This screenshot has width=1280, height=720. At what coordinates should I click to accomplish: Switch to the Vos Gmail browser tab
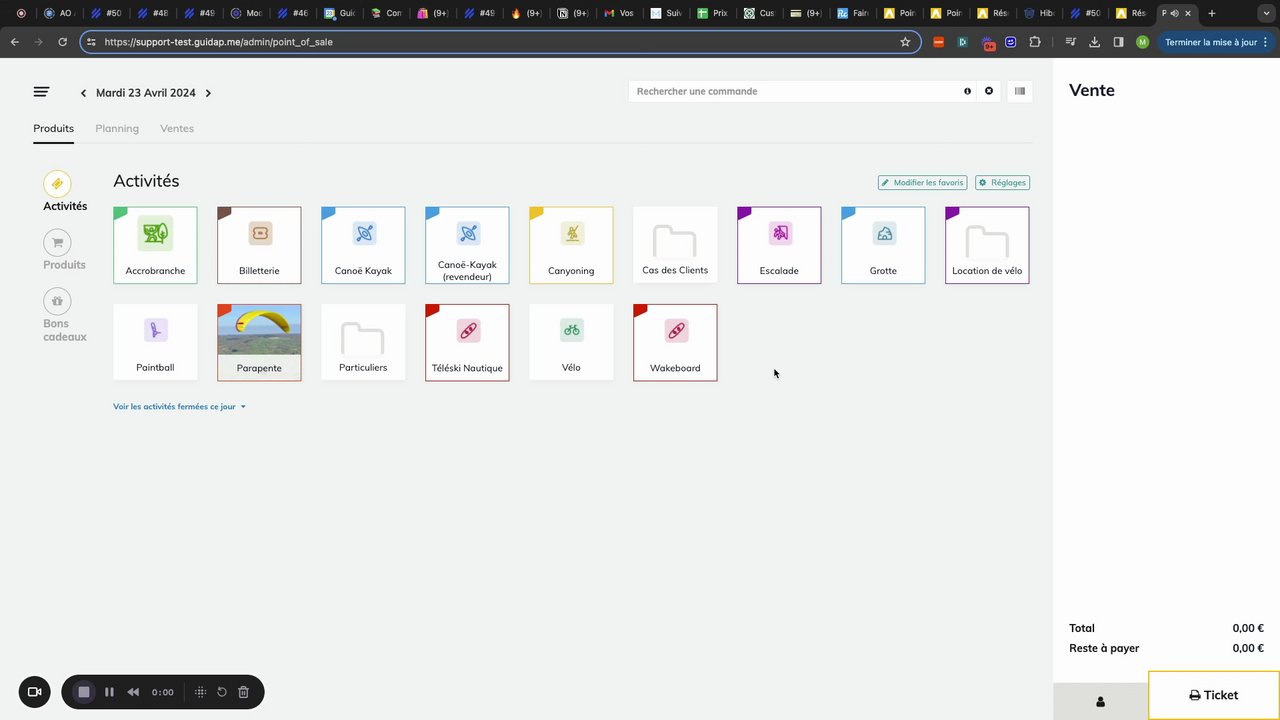coord(621,13)
